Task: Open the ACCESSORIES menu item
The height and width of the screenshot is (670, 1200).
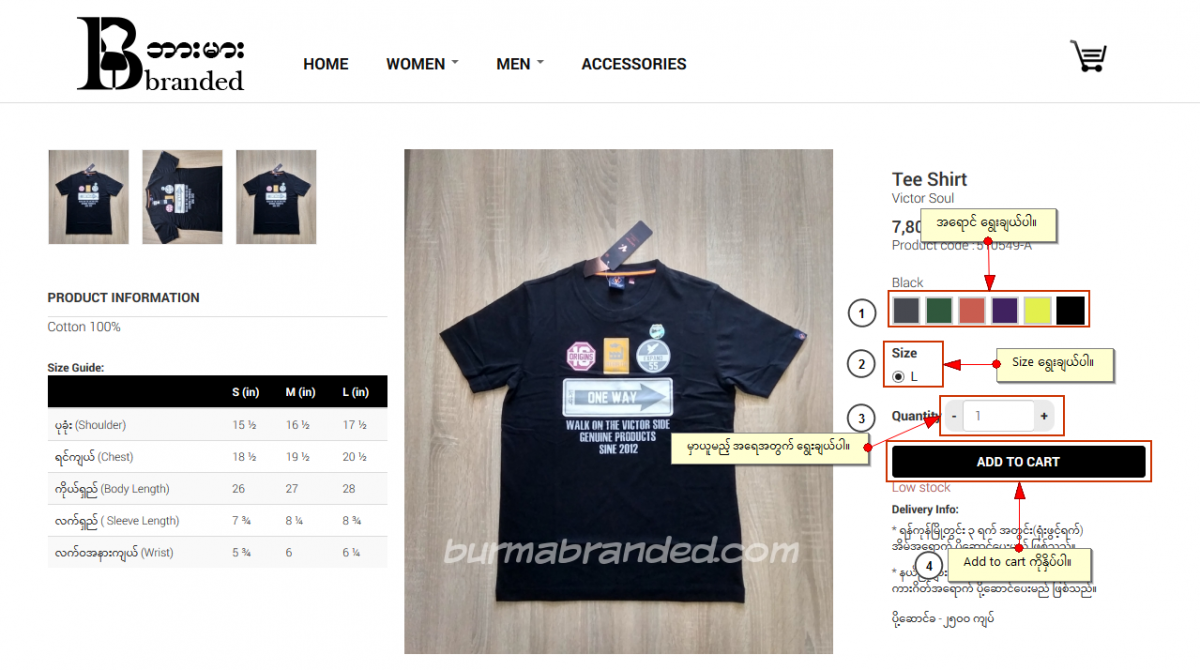Action: pyautogui.click(x=634, y=64)
